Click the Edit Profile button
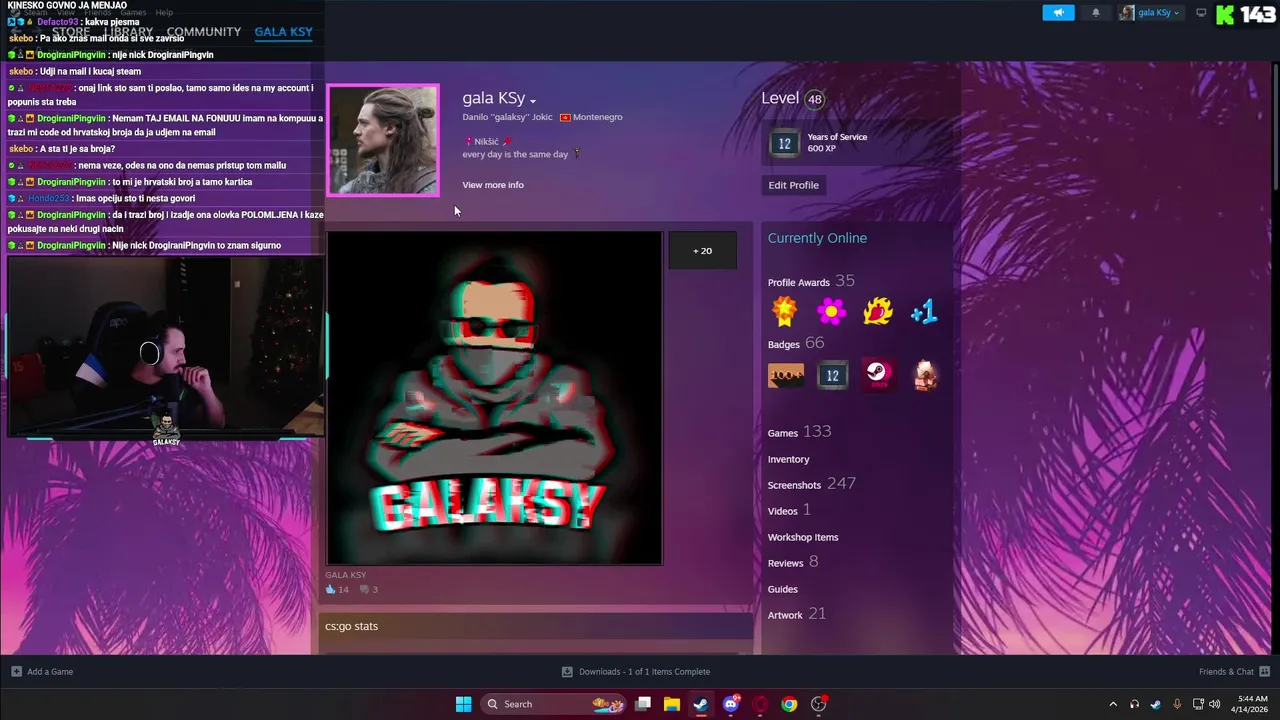This screenshot has width=1280, height=720. tap(793, 185)
